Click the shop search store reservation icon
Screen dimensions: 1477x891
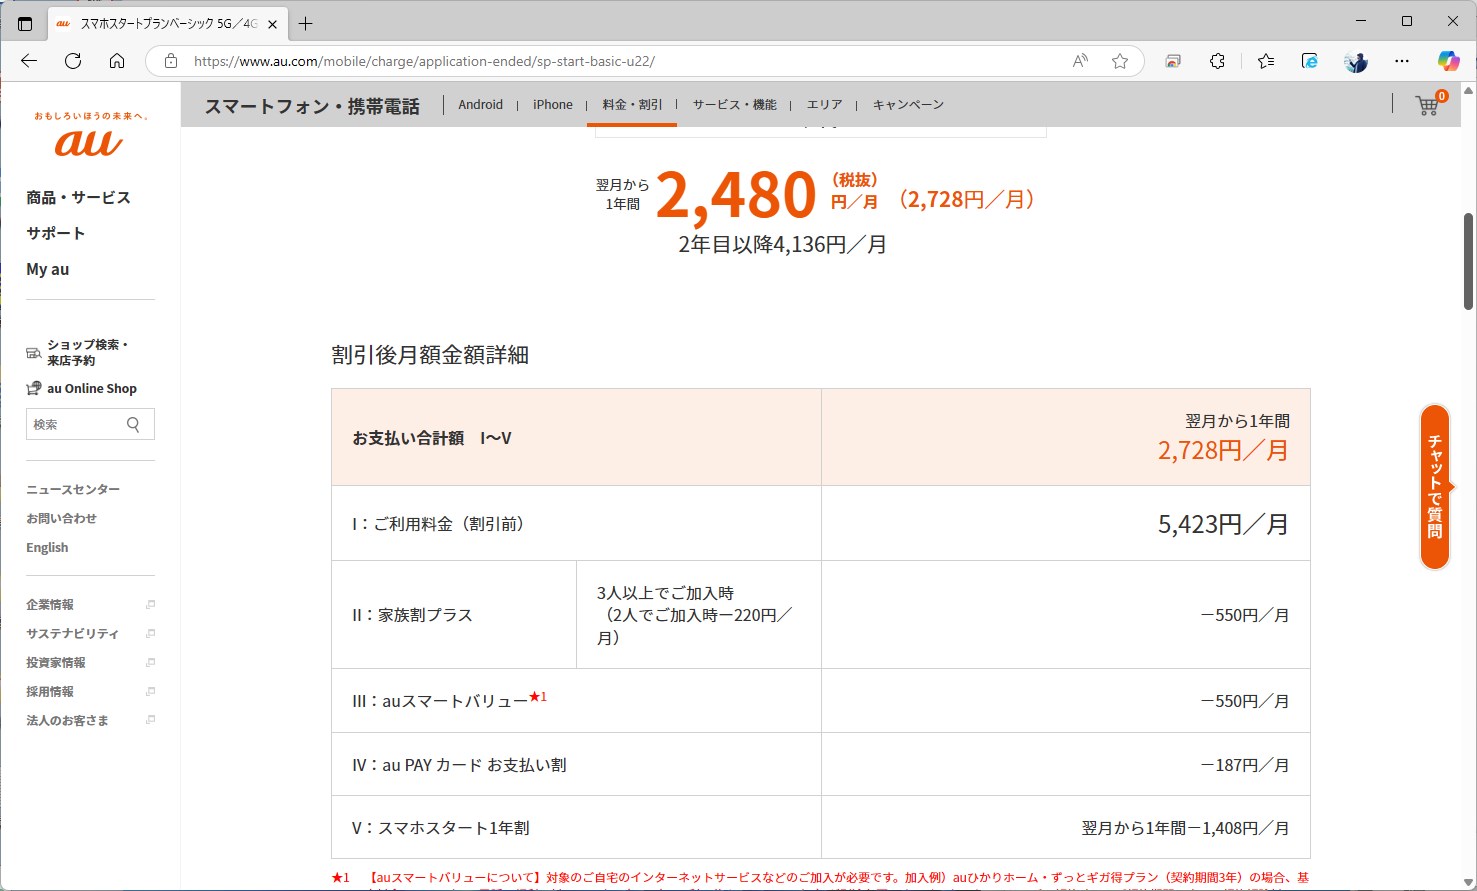(32, 351)
